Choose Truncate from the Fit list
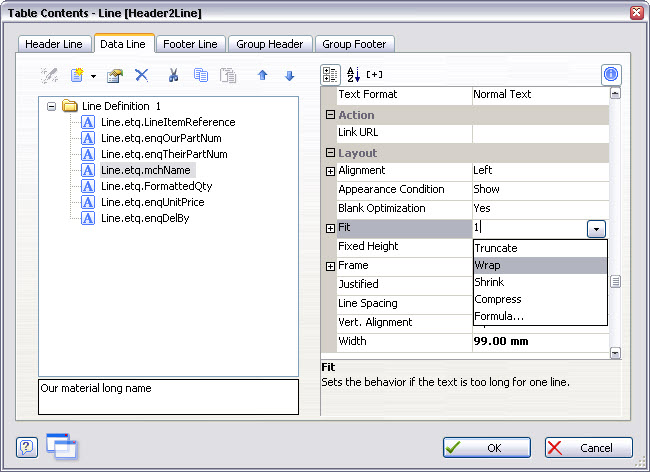Image resolution: width=650 pixels, height=472 pixels. pyautogui.click(x=540, y=248)
